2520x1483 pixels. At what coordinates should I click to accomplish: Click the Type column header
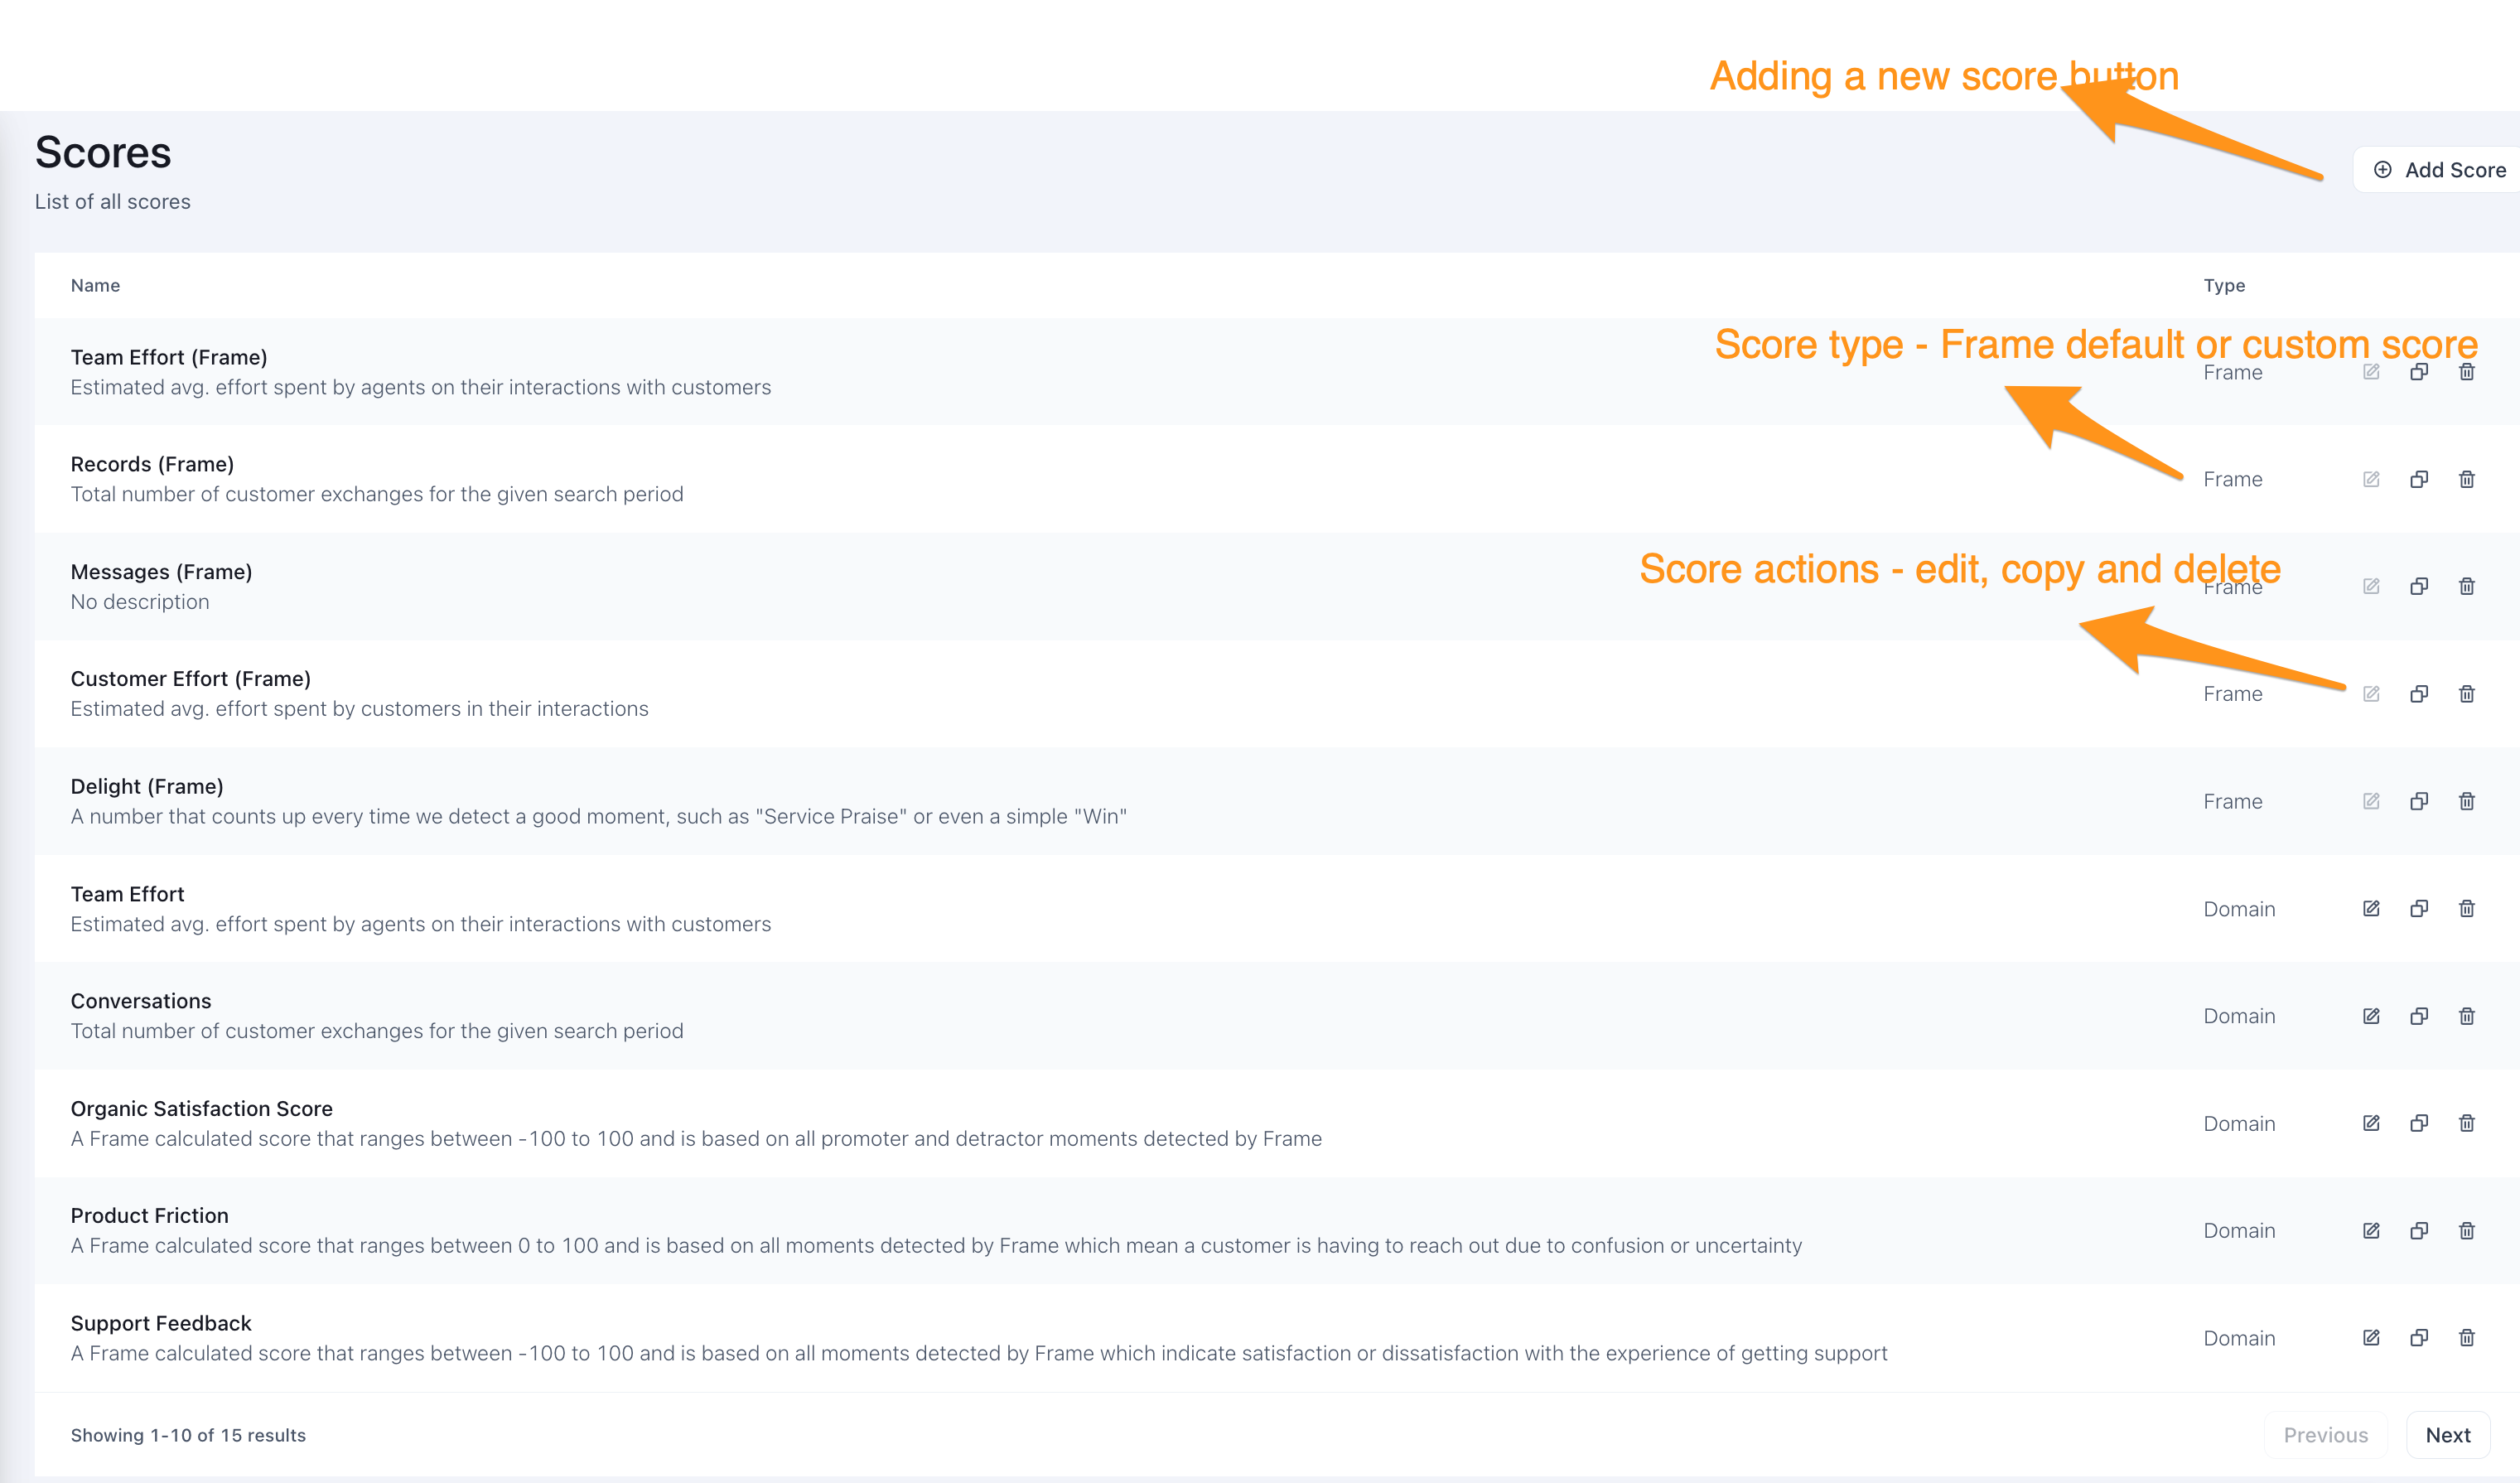point(2224,285)
